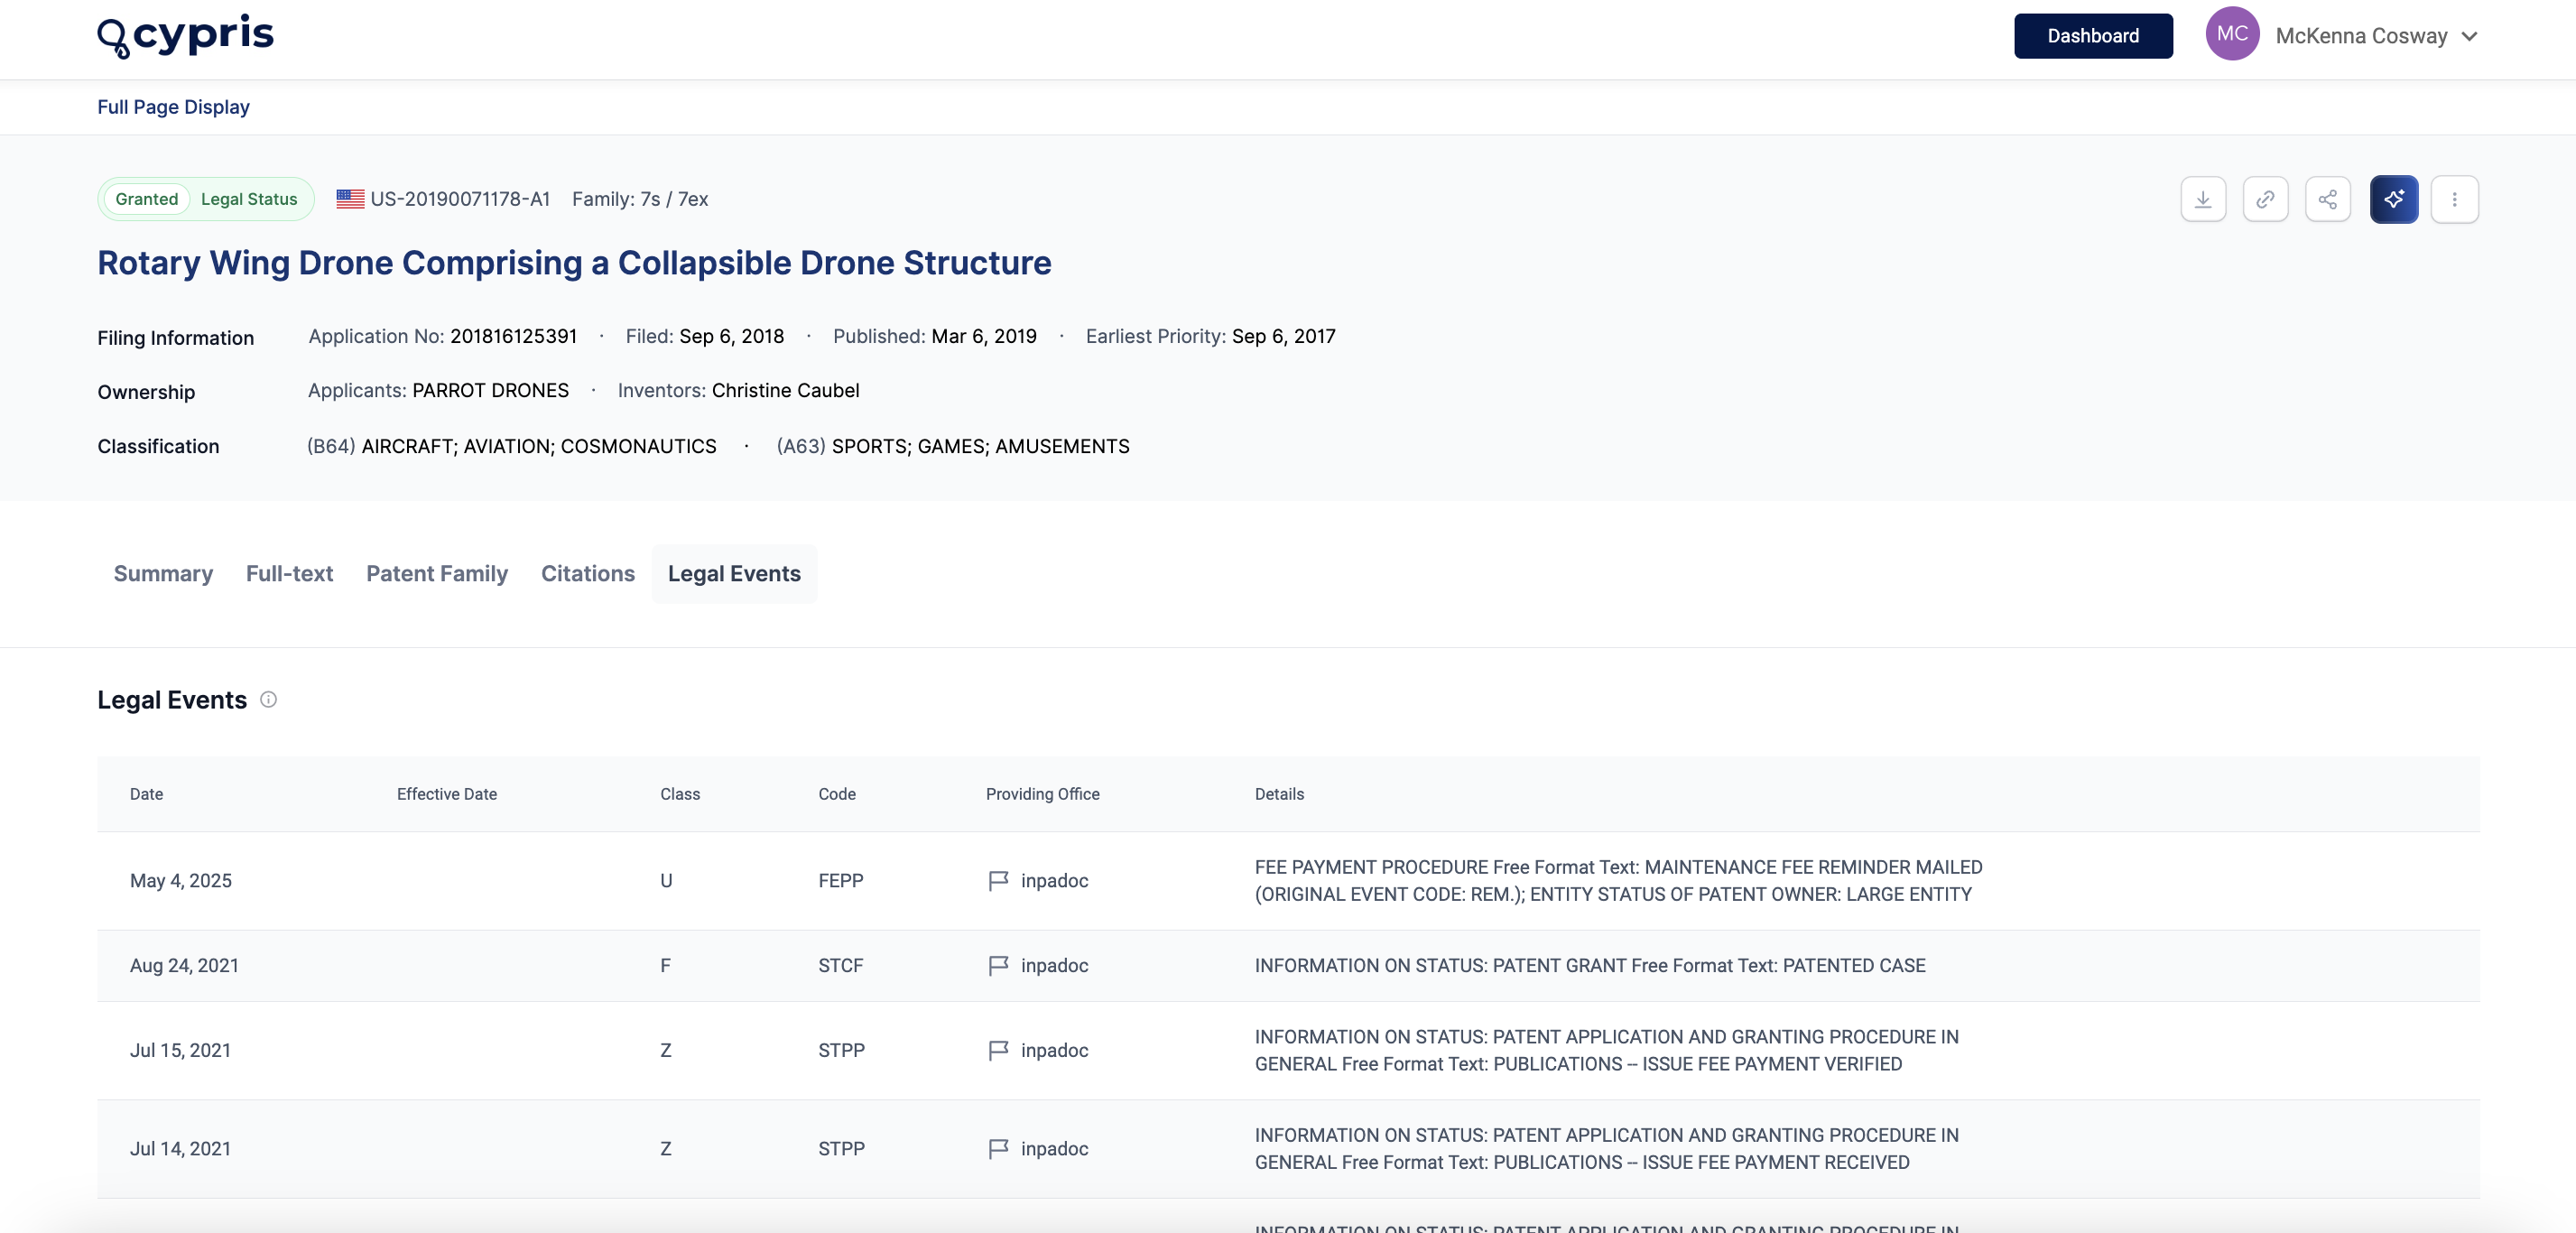Click applicant PARROT DRONES
The width and height of the screenshot is (2576, 1233).
[490, 391]
